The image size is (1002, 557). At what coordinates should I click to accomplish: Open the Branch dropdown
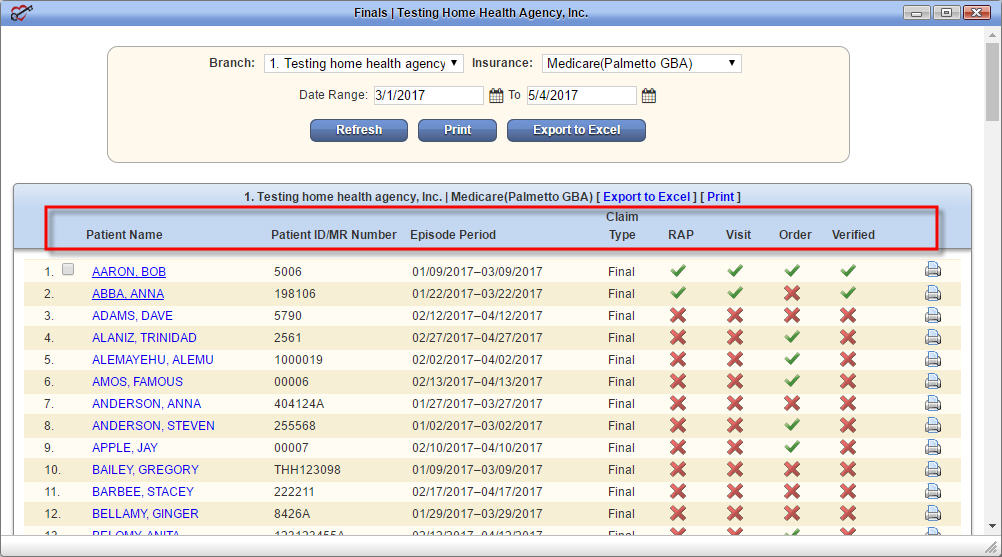pos(364,63)
